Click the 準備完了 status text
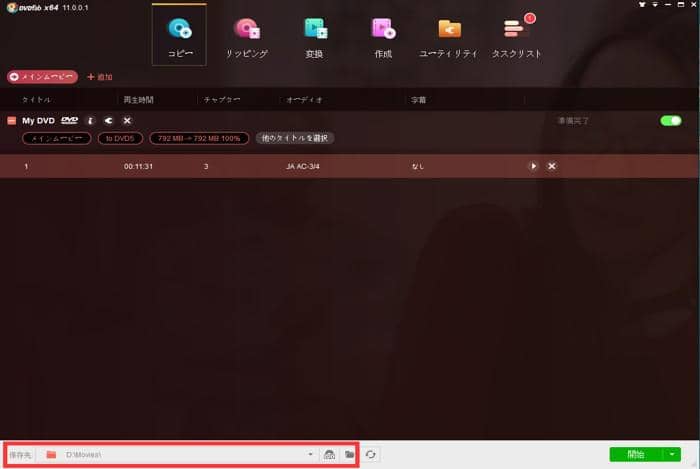 coord(574,121)
